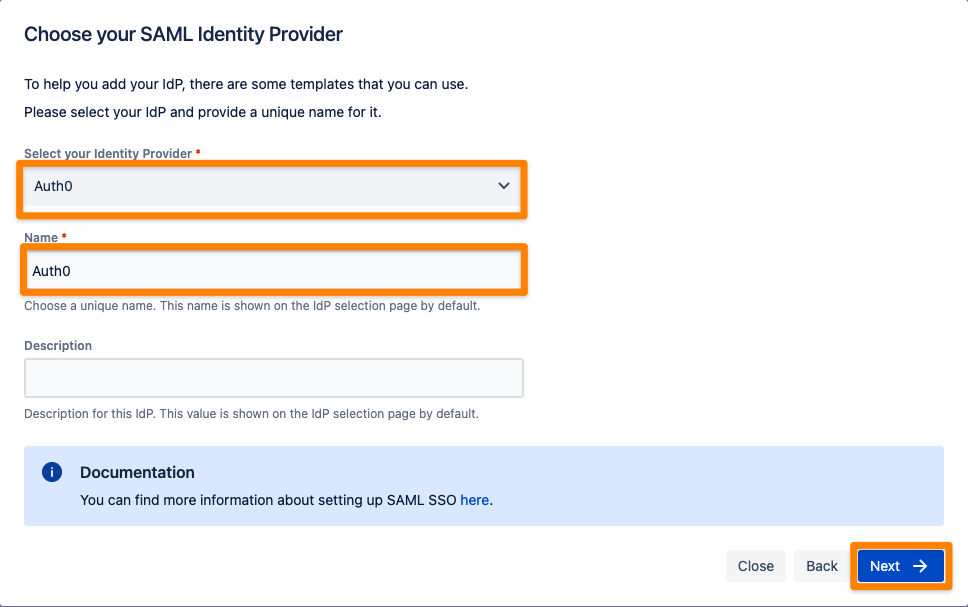Proceed with the blue Next button
The image size is (968, 607).
point(901,566)
